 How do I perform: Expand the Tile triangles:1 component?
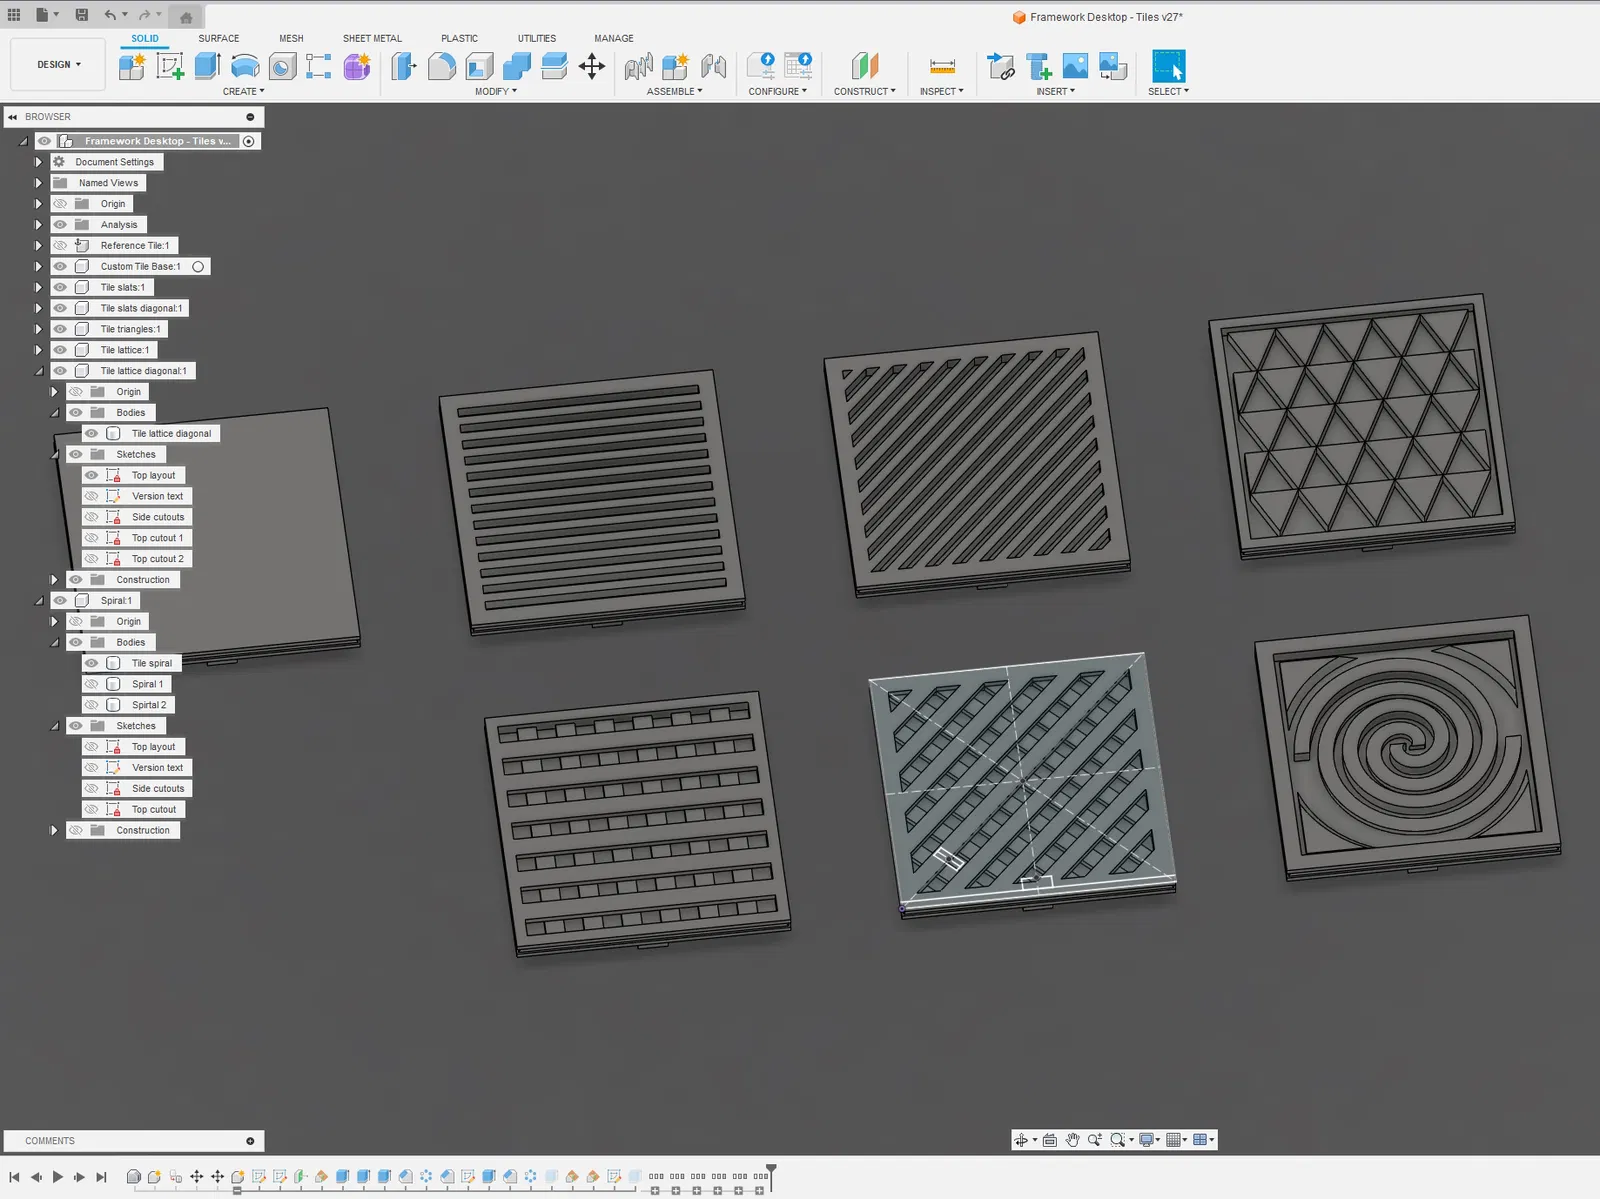point(39,329)
